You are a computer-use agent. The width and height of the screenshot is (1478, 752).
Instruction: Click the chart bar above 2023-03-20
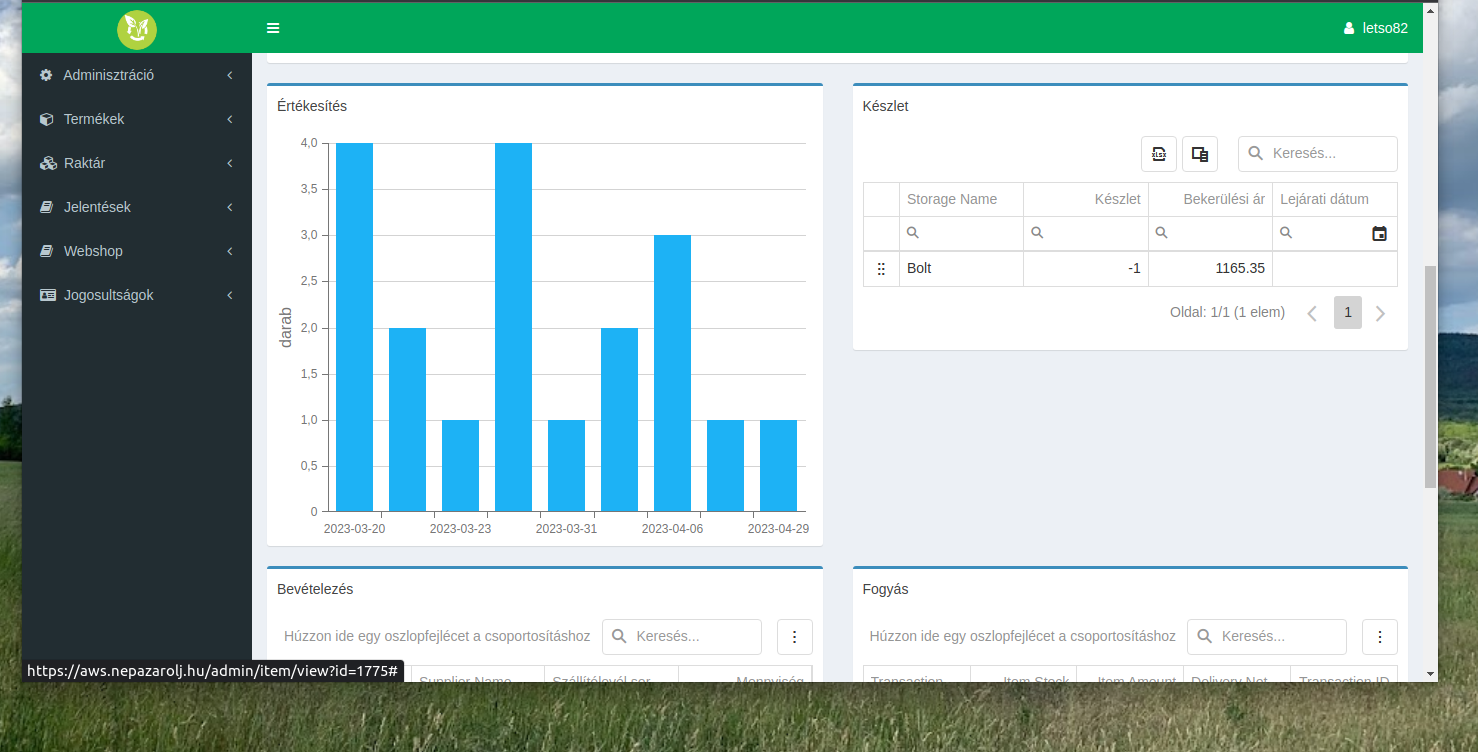click(354, 327)
